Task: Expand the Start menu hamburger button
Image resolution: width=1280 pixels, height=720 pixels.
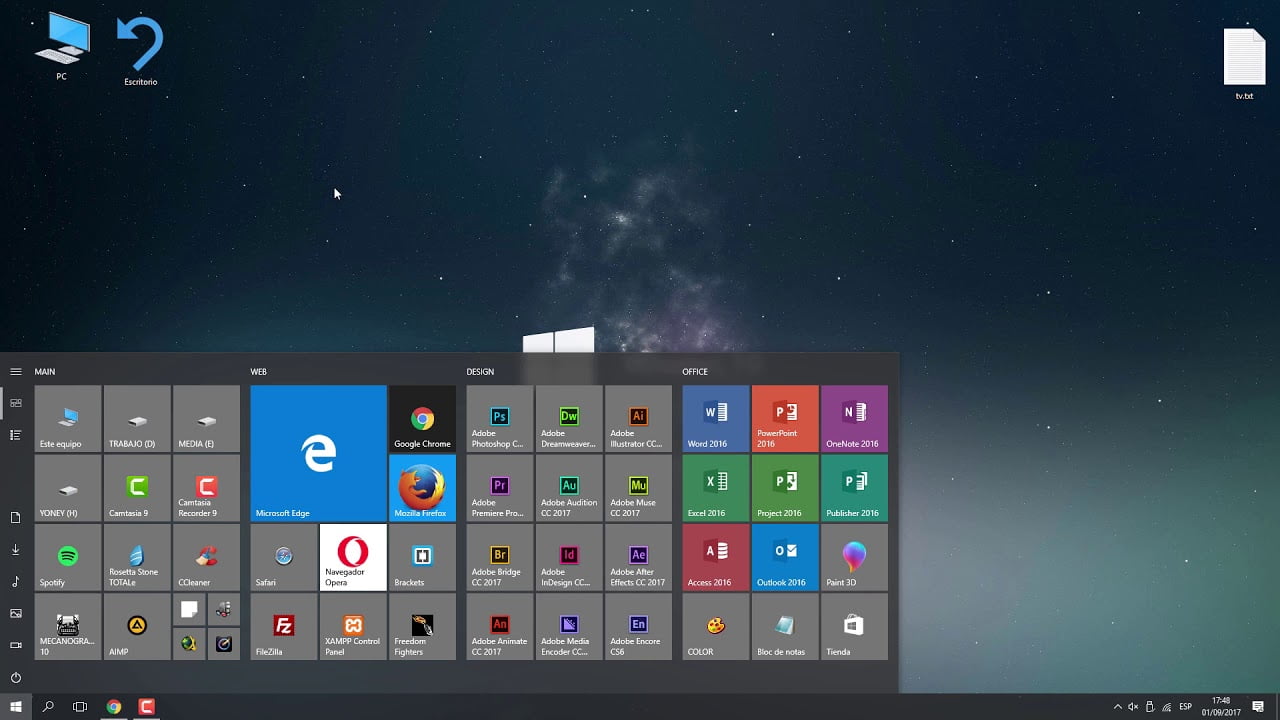Action: pos(16,371)
